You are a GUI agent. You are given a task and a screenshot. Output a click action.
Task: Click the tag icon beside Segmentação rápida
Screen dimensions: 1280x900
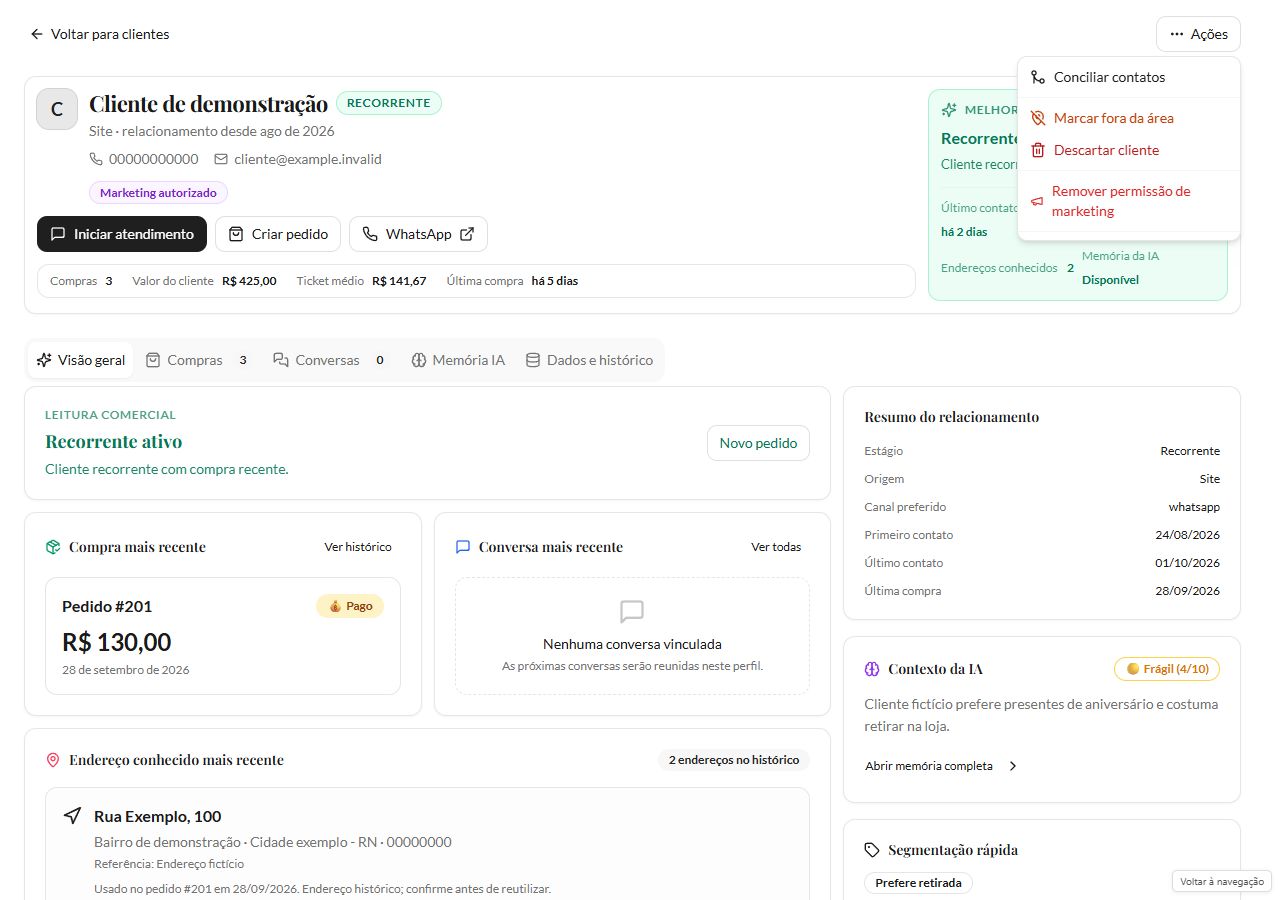click(871, 850)
